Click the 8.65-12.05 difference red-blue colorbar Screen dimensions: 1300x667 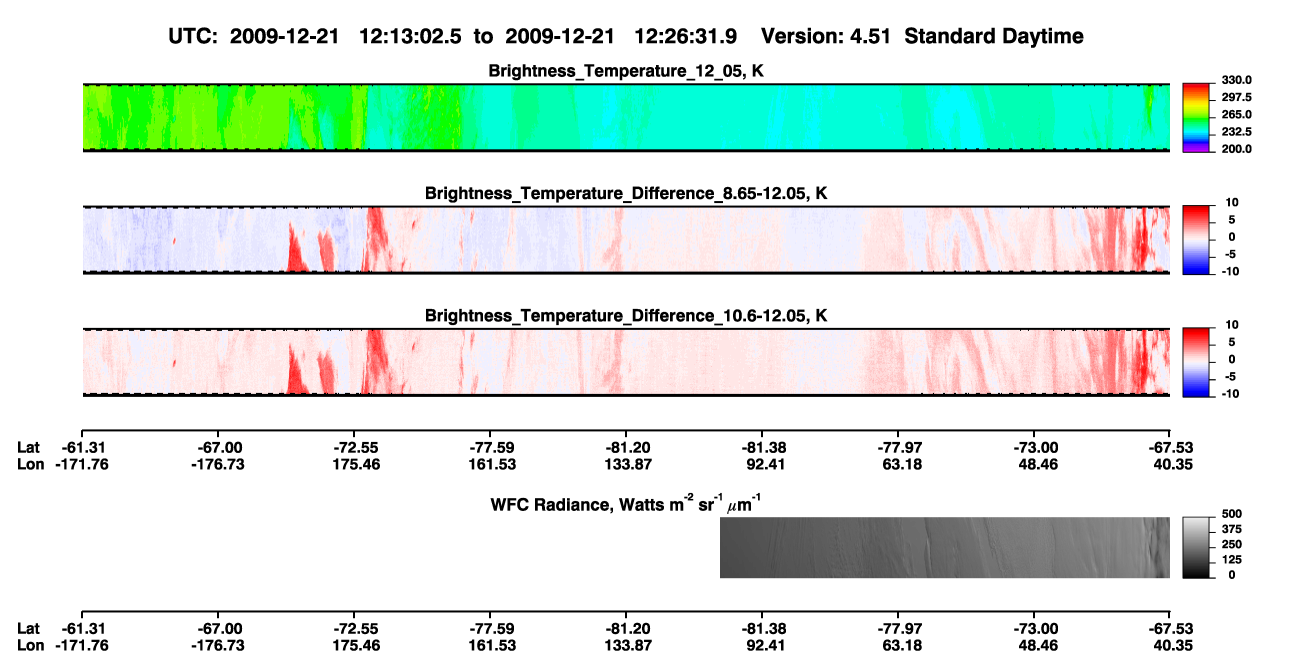coord(1196,239)
